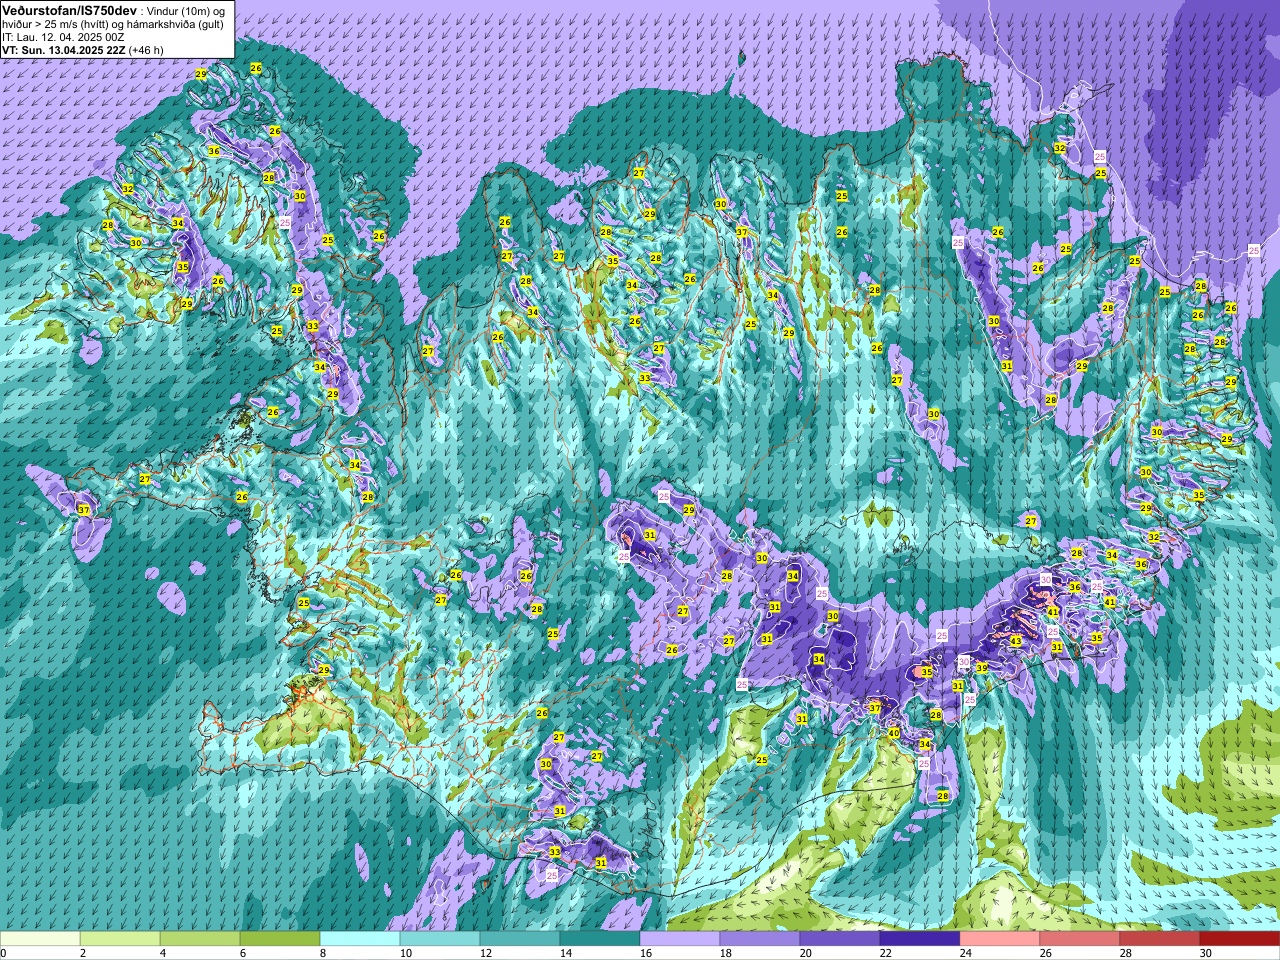Pick the pale cyan 8–10 m/s color swatch
The height and width of the screenshot is (960, 1280).
click(x=360, y=939)
